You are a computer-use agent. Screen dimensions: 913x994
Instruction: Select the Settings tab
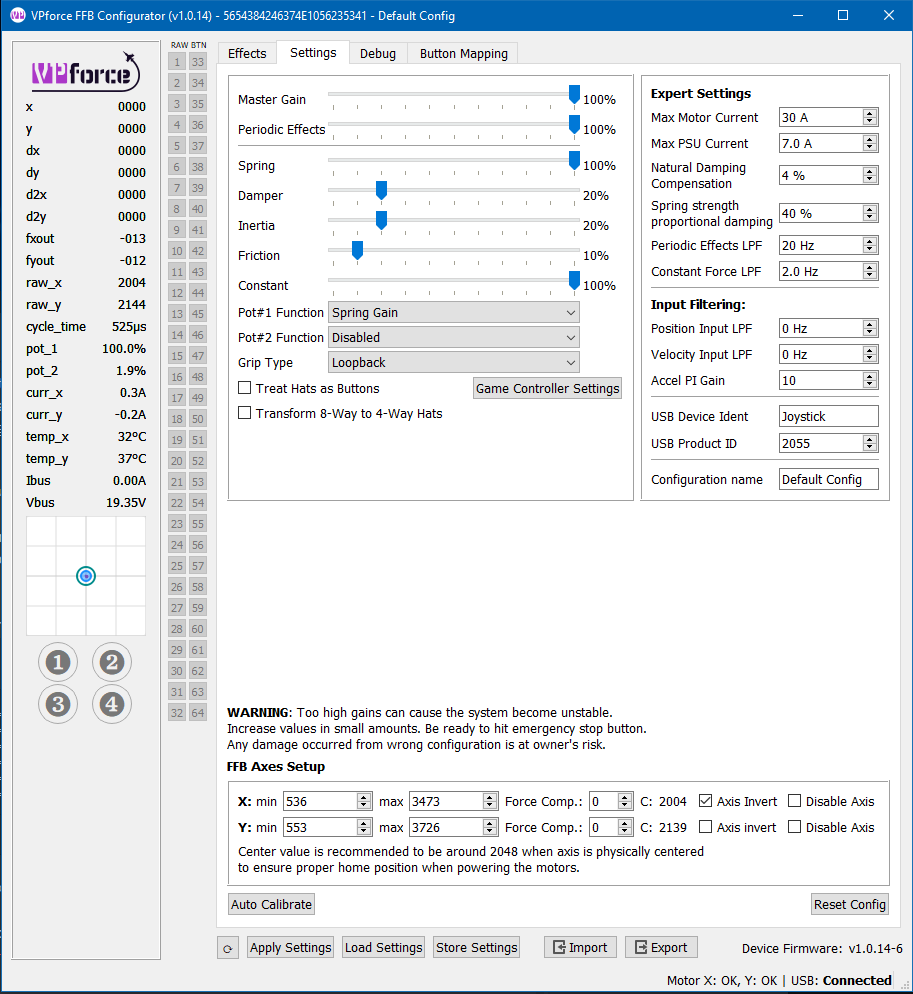[313, 53]
